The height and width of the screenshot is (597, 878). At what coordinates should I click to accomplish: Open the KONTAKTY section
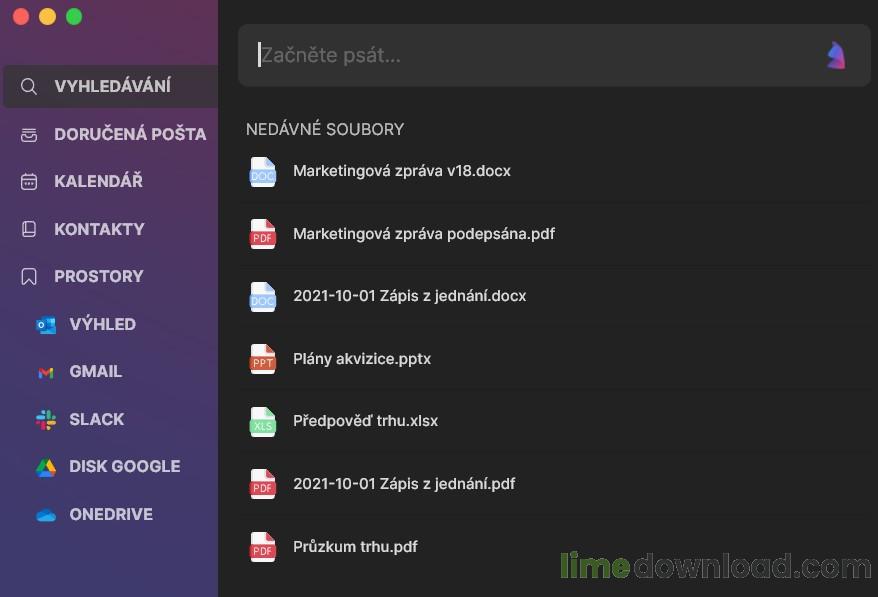(99, 229)
